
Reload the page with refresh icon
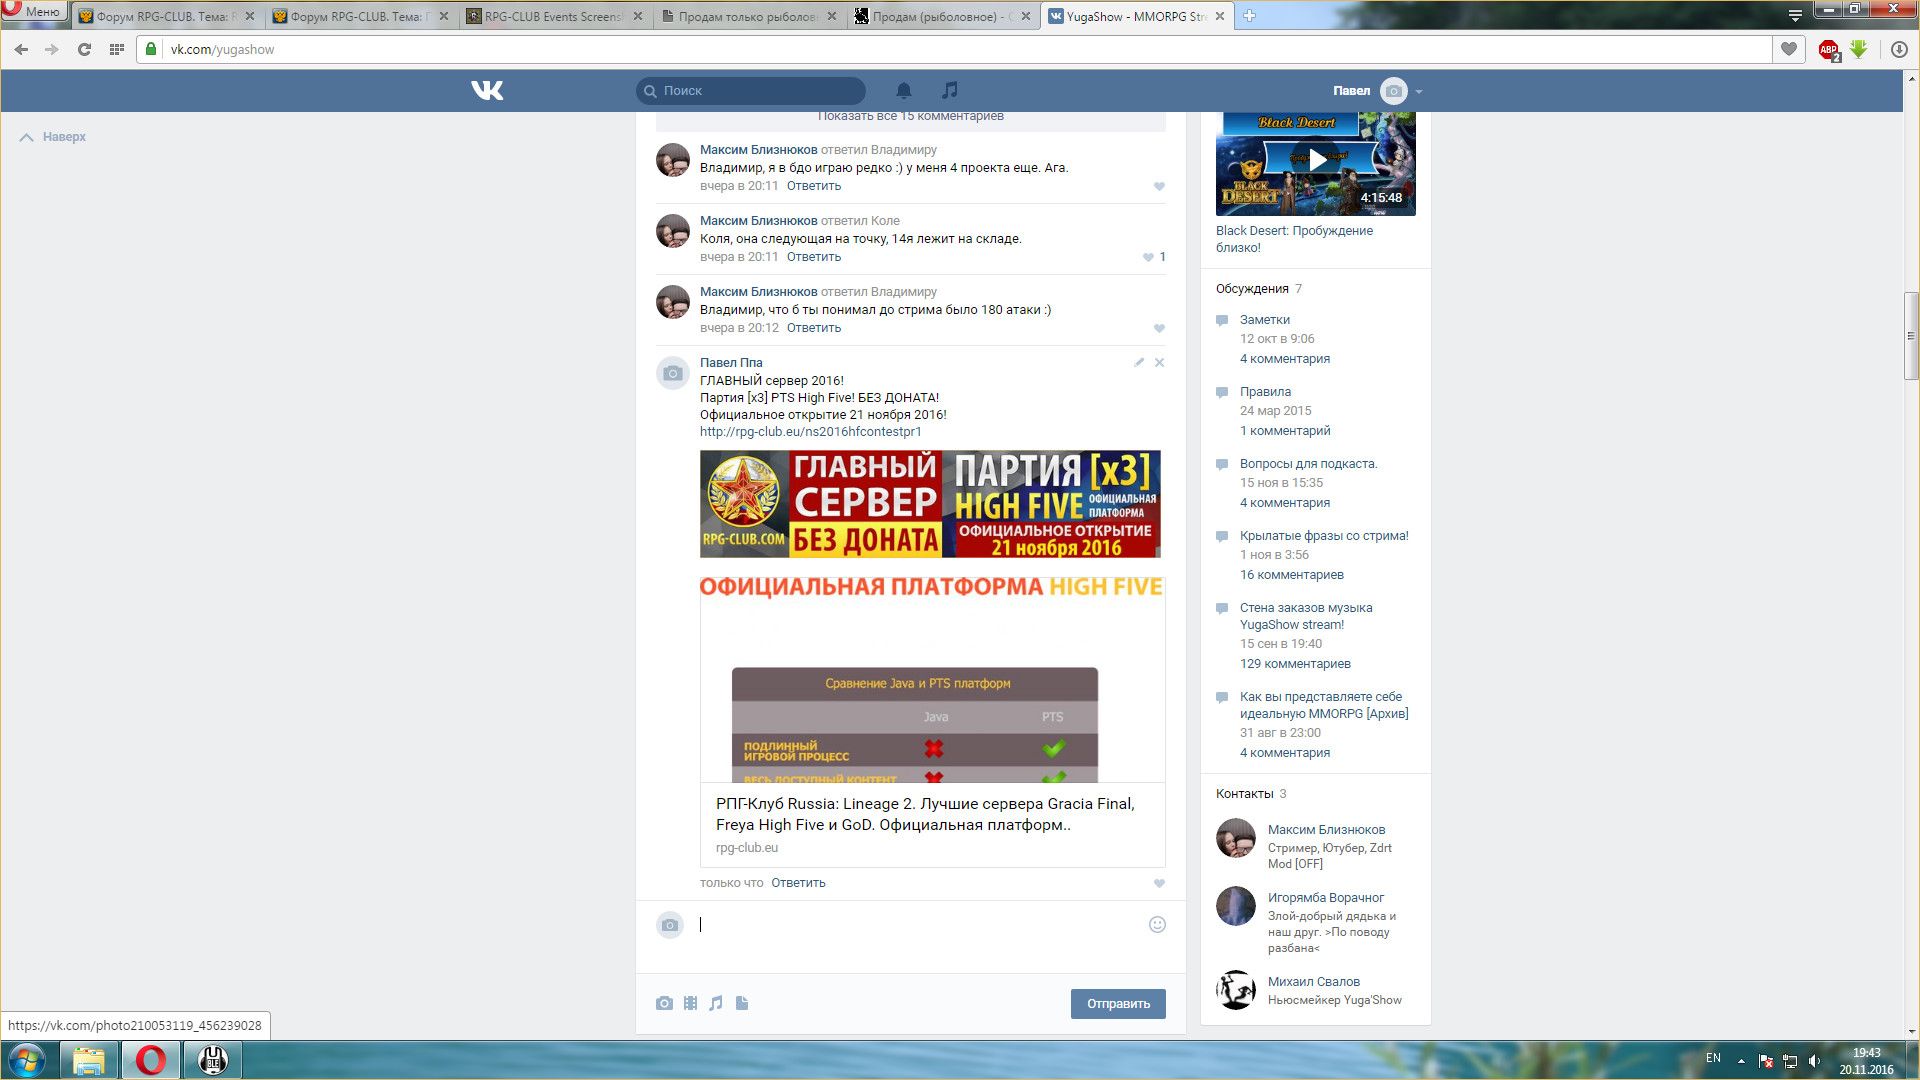[x=84, y=49]
